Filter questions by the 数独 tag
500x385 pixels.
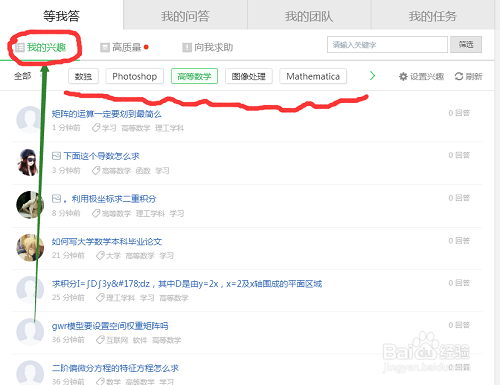click(83, 76)
